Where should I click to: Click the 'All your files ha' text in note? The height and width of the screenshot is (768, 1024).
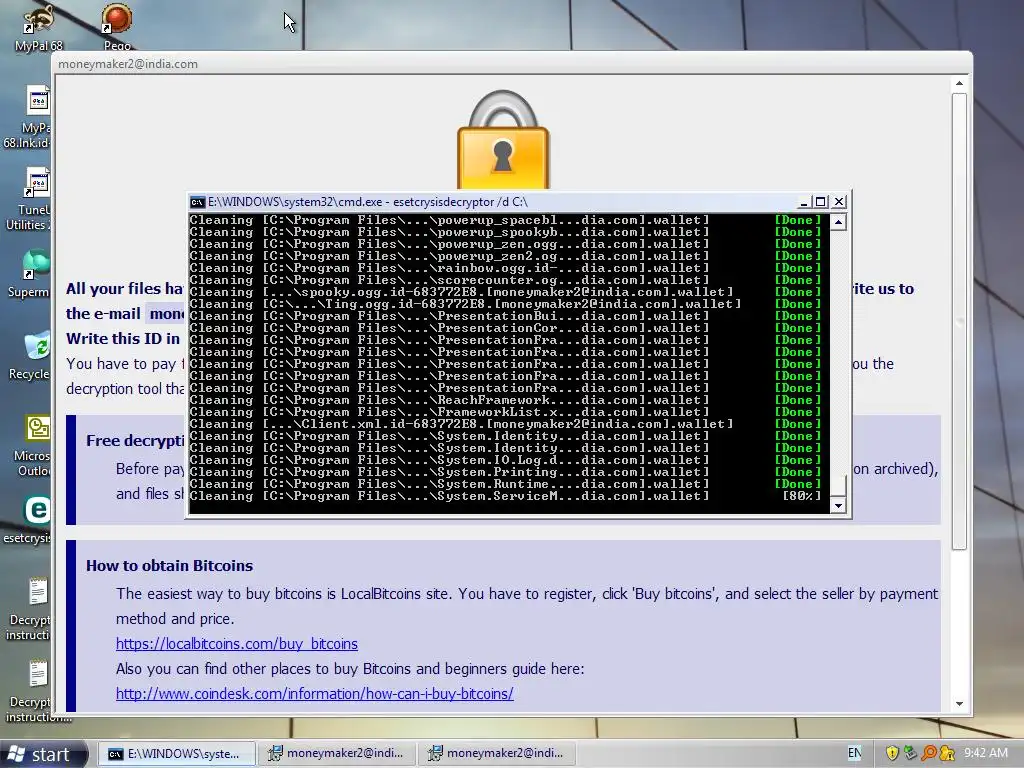click(125, 289)
